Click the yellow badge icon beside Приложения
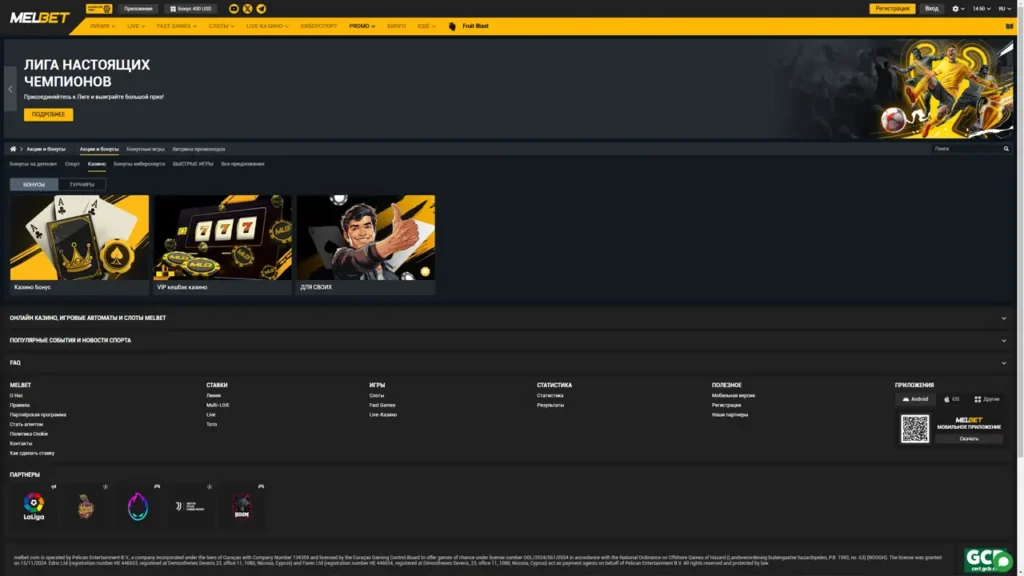Image resolution: width=1024 pixels, height=576 pixels. (99, 8)
